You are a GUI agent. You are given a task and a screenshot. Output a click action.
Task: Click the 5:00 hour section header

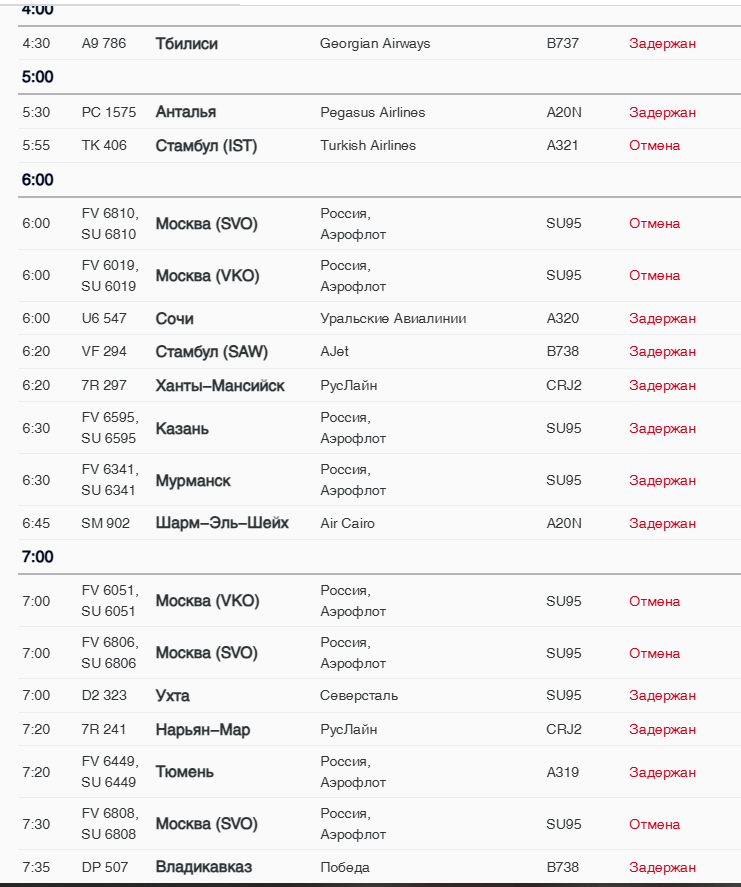[x=38, y=77]
